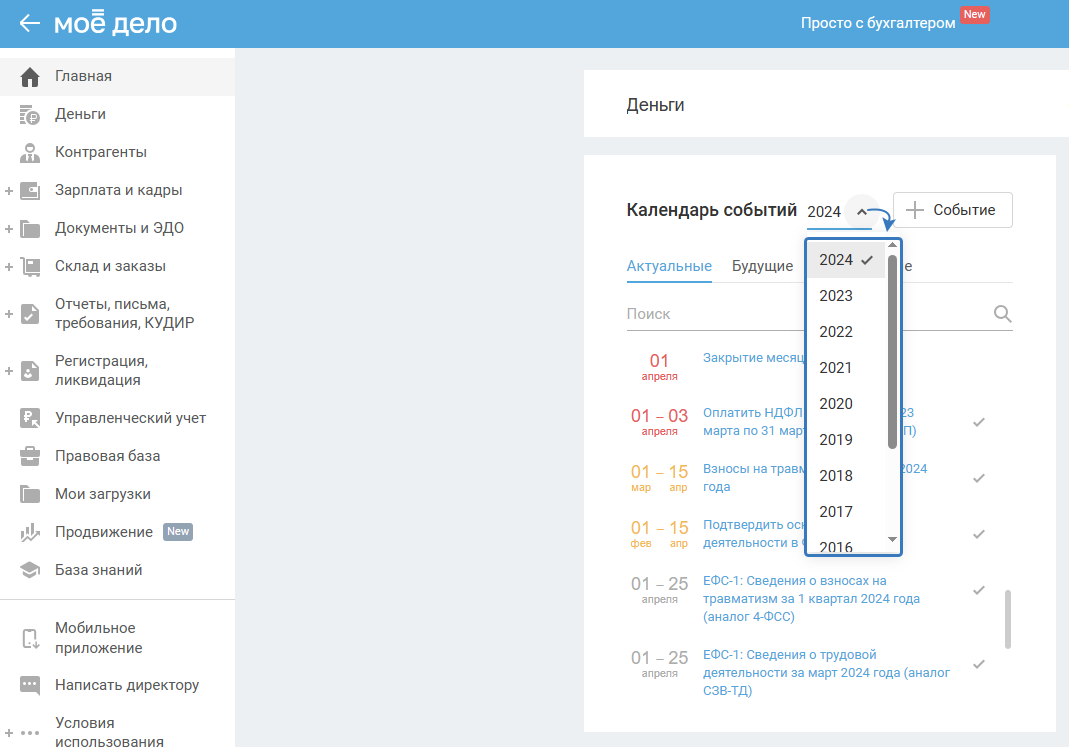This screenshot has height=747, width=1069.
Task: Switch to Актуальные tab
Action: tap(669, 266)
